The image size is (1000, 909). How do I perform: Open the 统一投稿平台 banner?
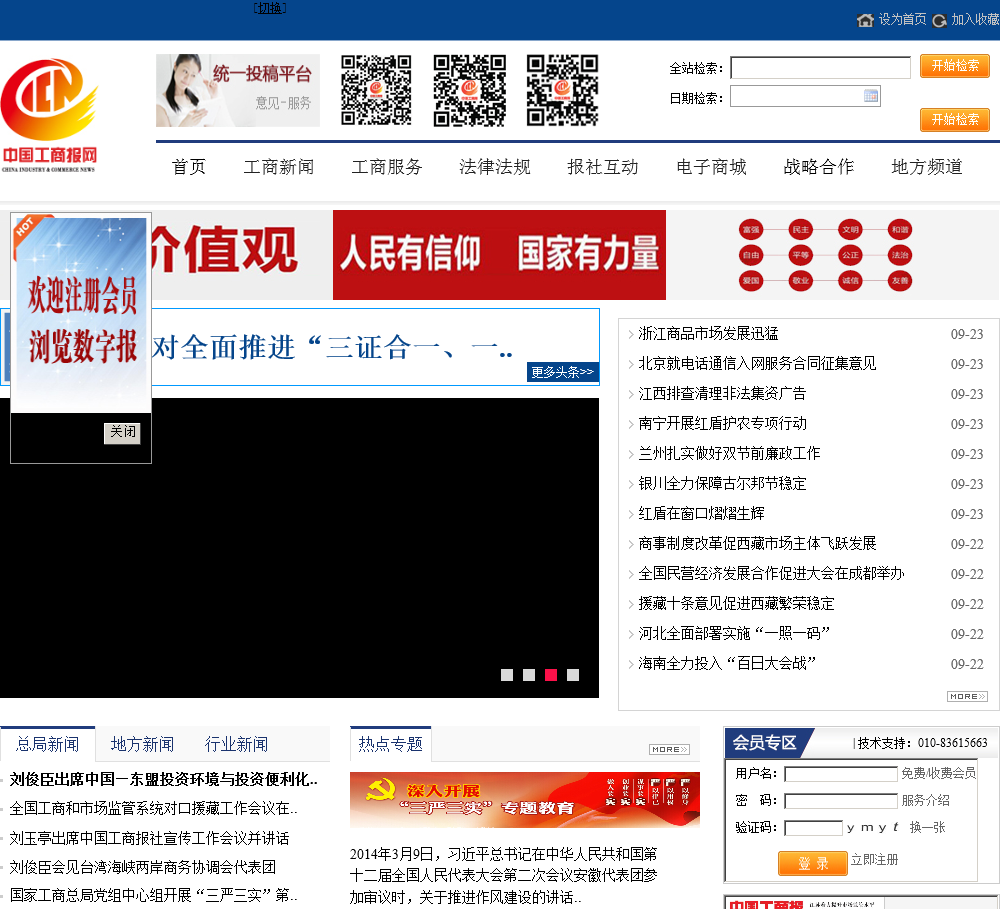238,90
